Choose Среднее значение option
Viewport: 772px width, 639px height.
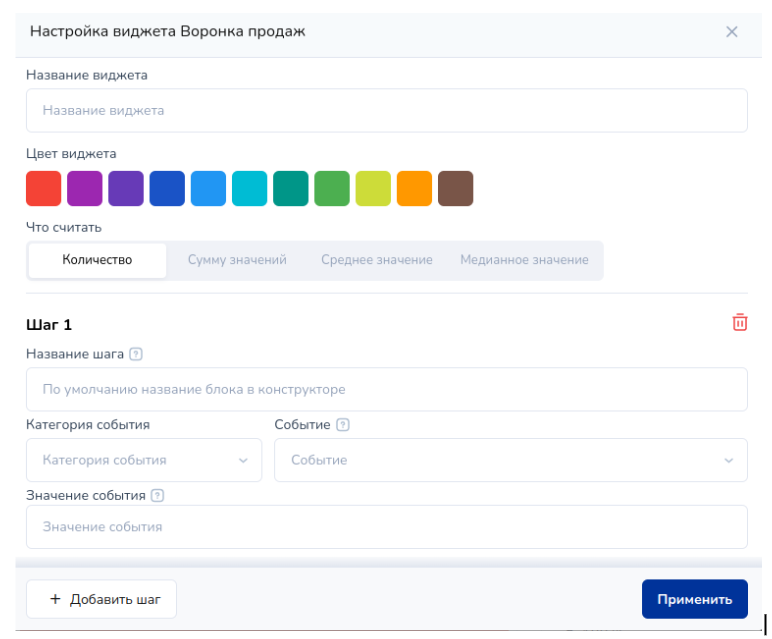(376, 260)
